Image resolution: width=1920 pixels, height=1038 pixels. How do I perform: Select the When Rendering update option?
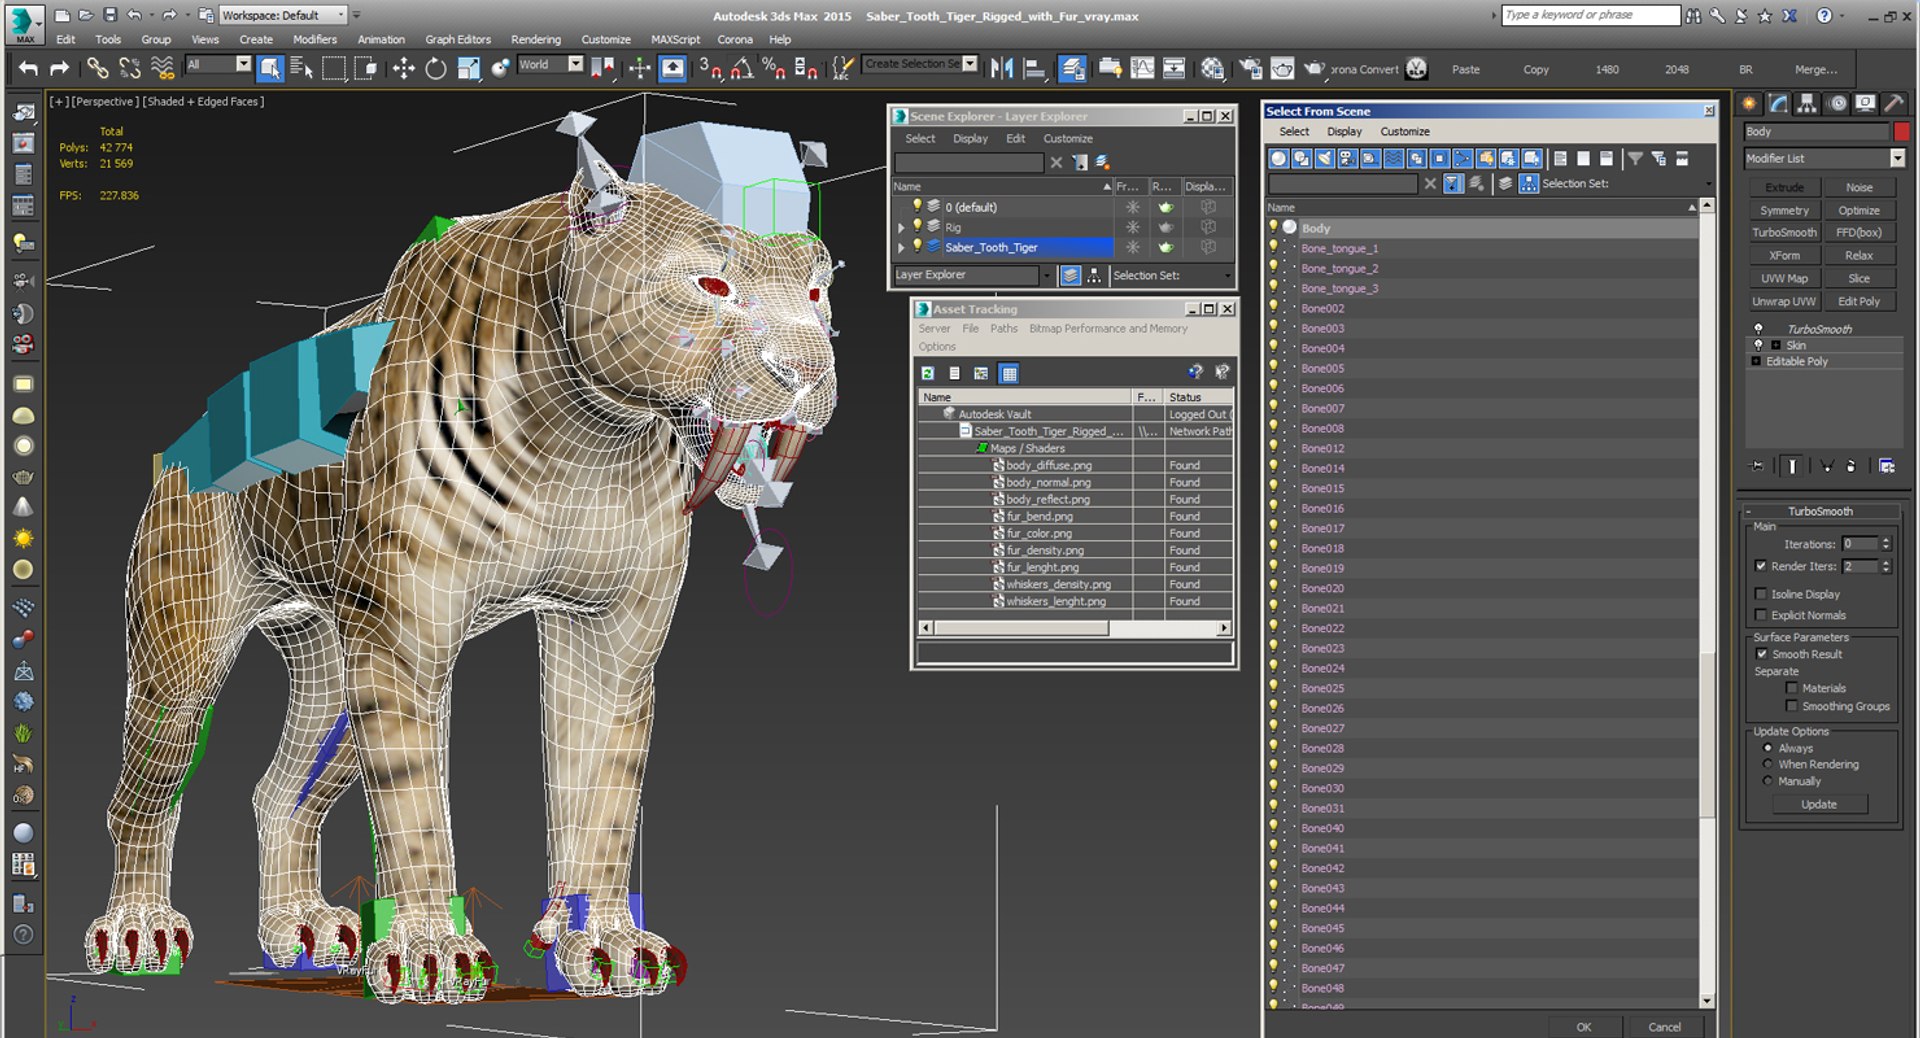(1768, 764)
